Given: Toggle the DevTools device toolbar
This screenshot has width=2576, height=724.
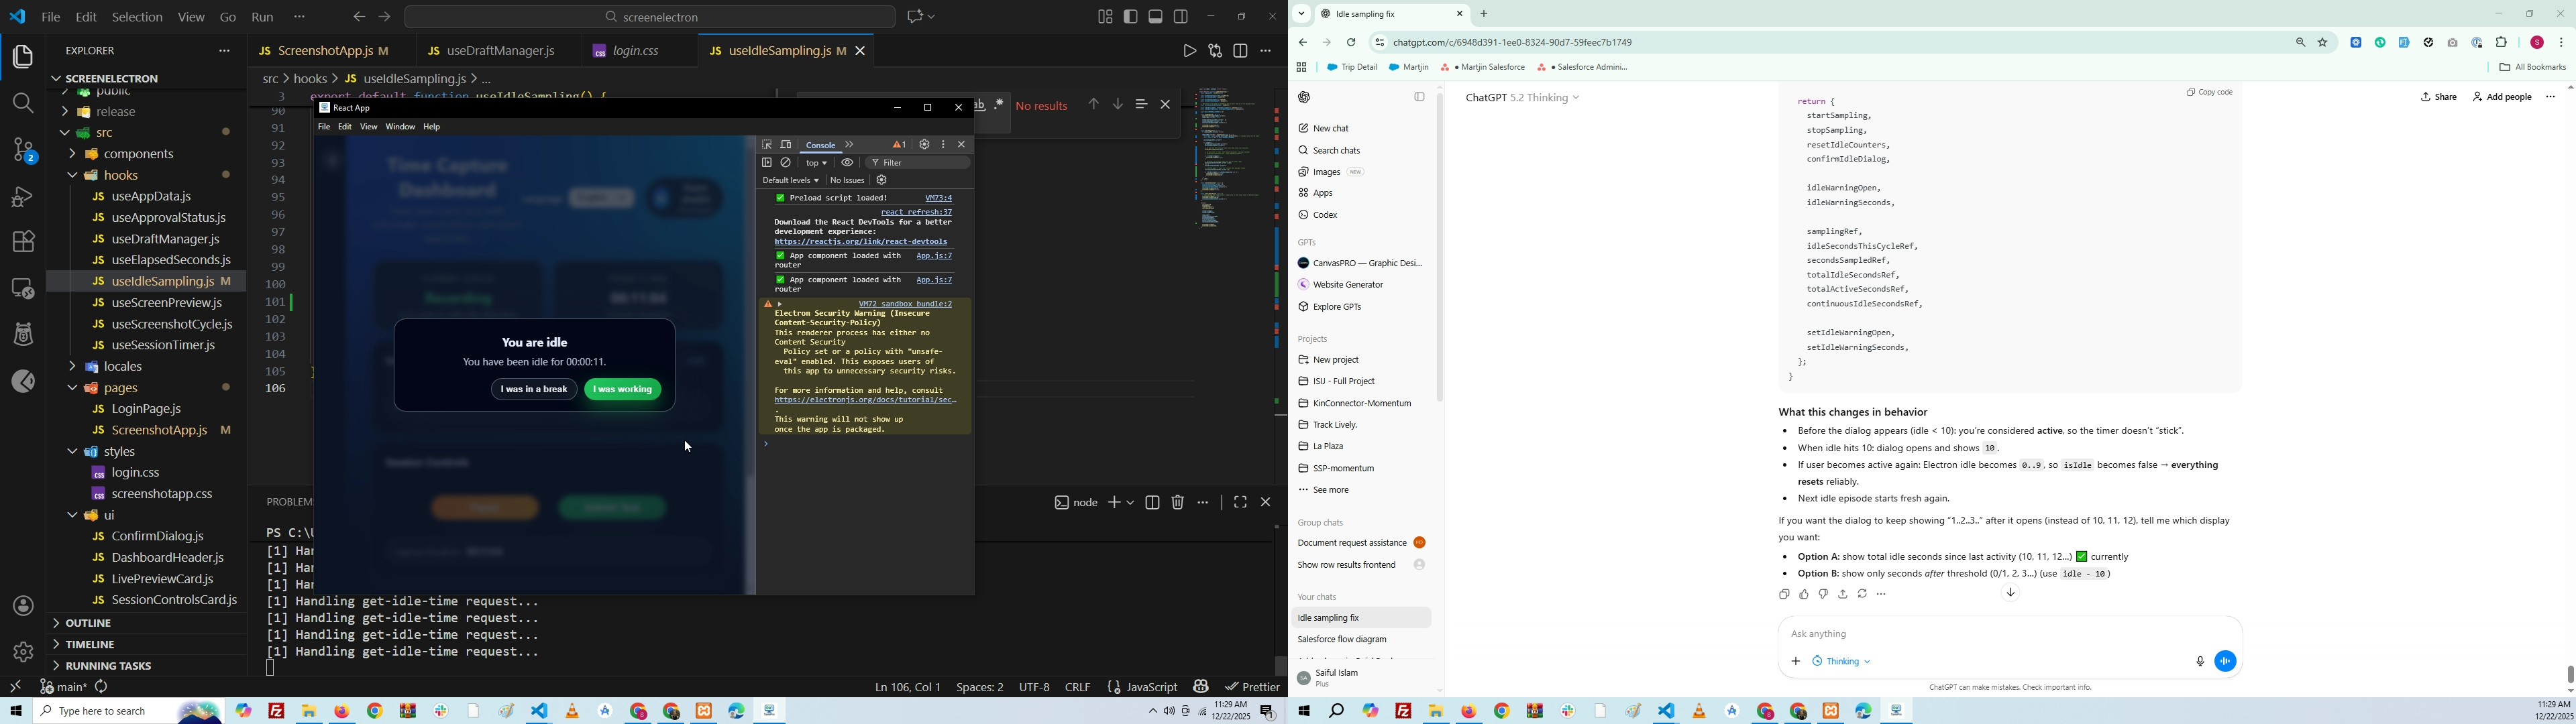Looking at the screenshot, I should click(787, 145).
